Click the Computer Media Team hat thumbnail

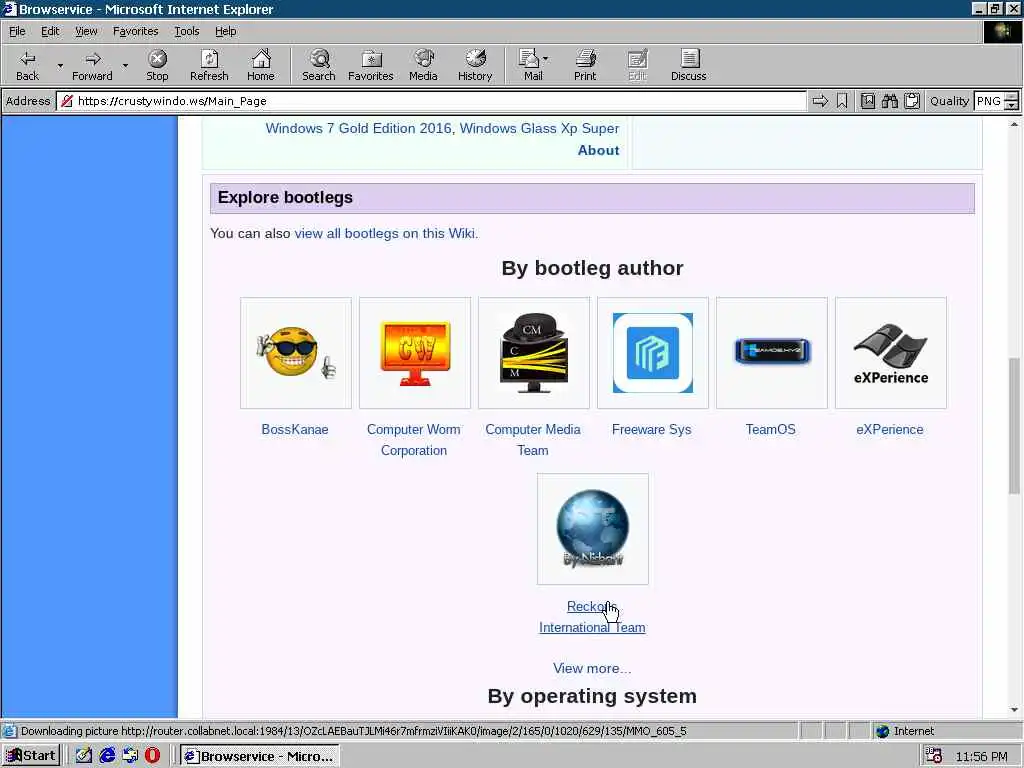click(534, 353)
